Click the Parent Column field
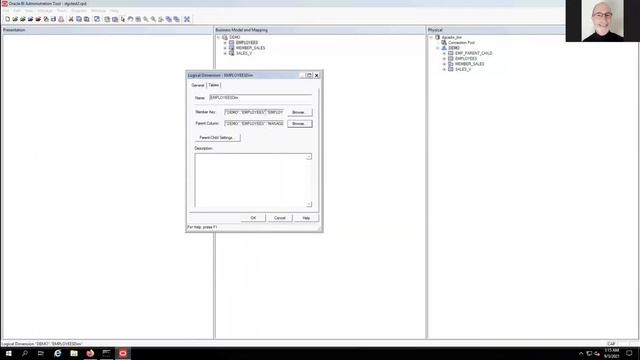 254,123
